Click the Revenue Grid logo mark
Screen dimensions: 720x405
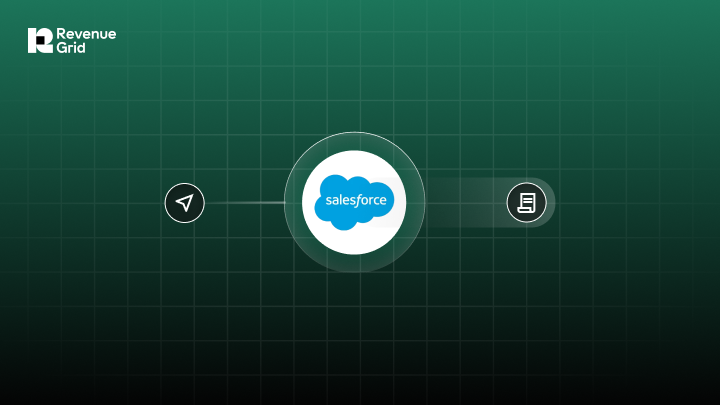click(40, 40)
